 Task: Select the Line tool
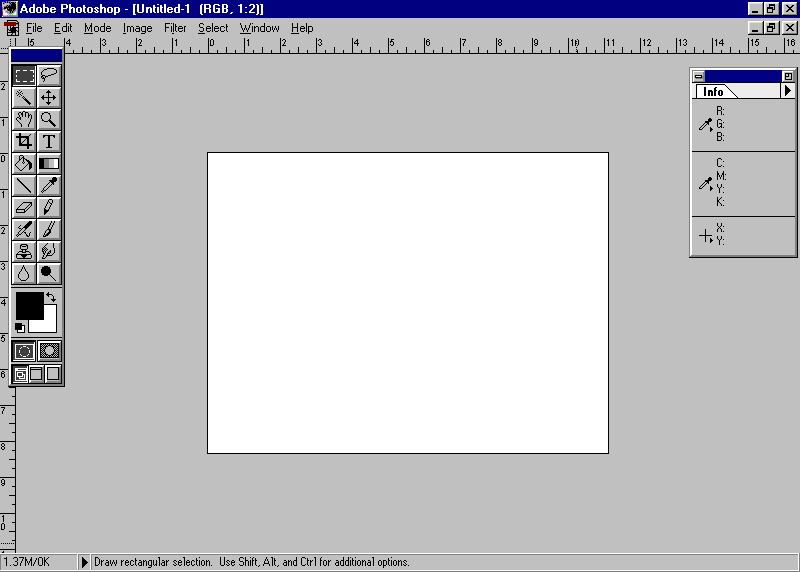(x=24, y=185)
